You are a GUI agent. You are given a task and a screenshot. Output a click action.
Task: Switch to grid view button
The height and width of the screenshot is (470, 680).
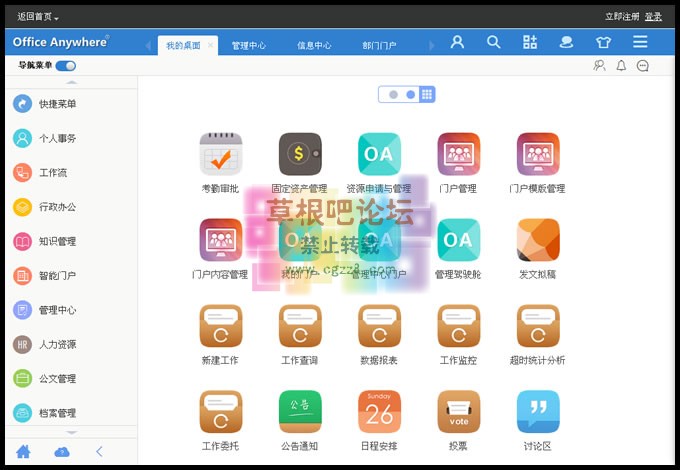(x=427, y=95)
